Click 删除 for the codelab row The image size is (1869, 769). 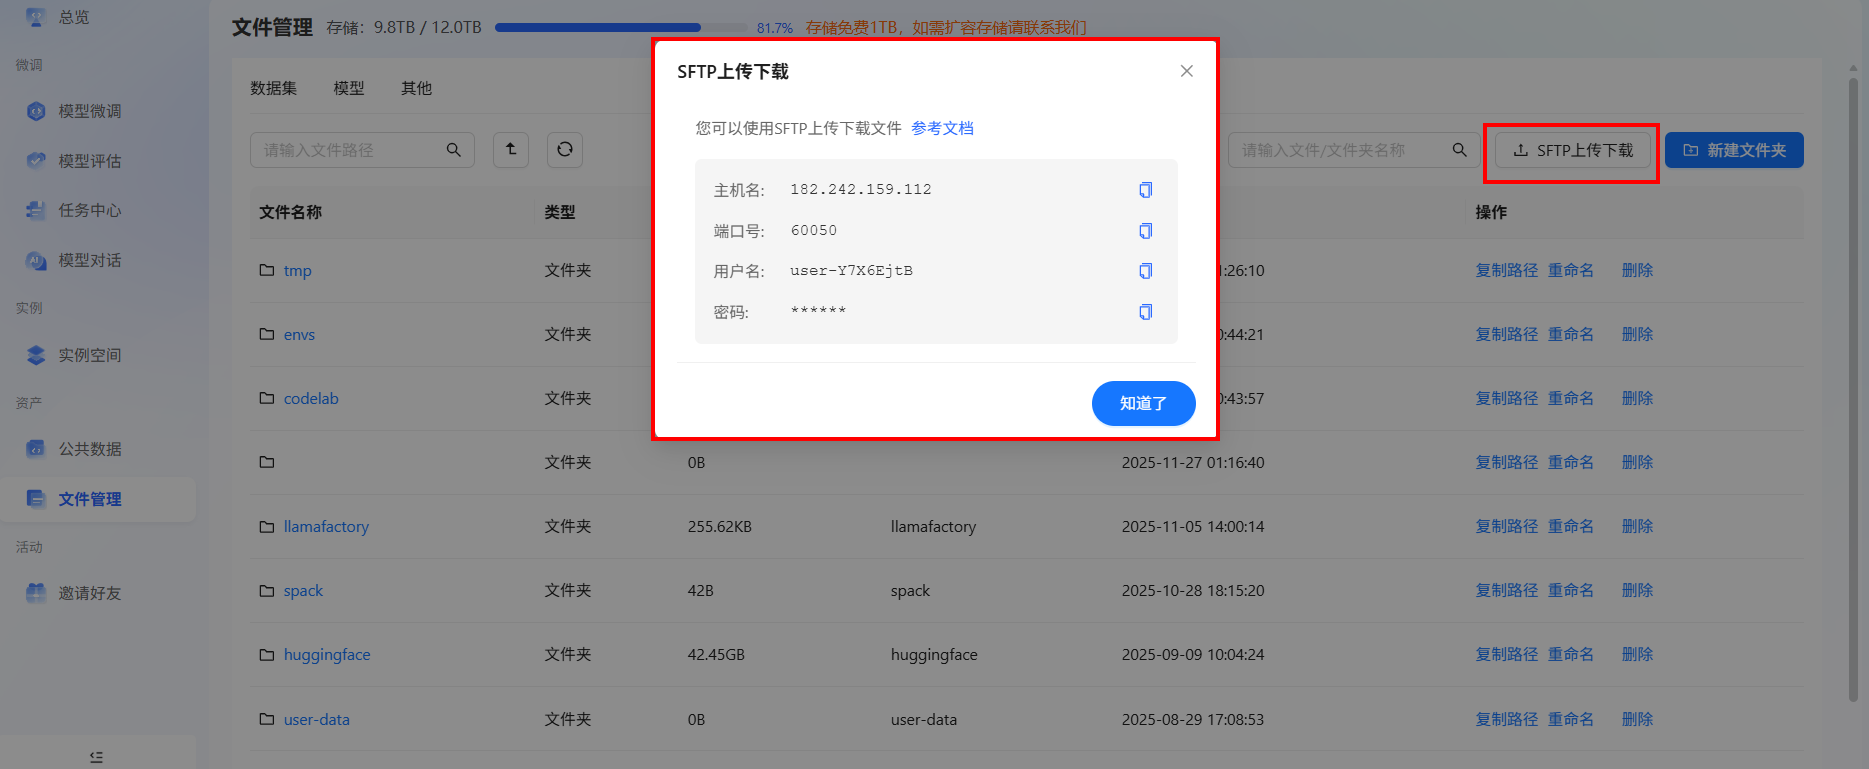coord(1637,398)
